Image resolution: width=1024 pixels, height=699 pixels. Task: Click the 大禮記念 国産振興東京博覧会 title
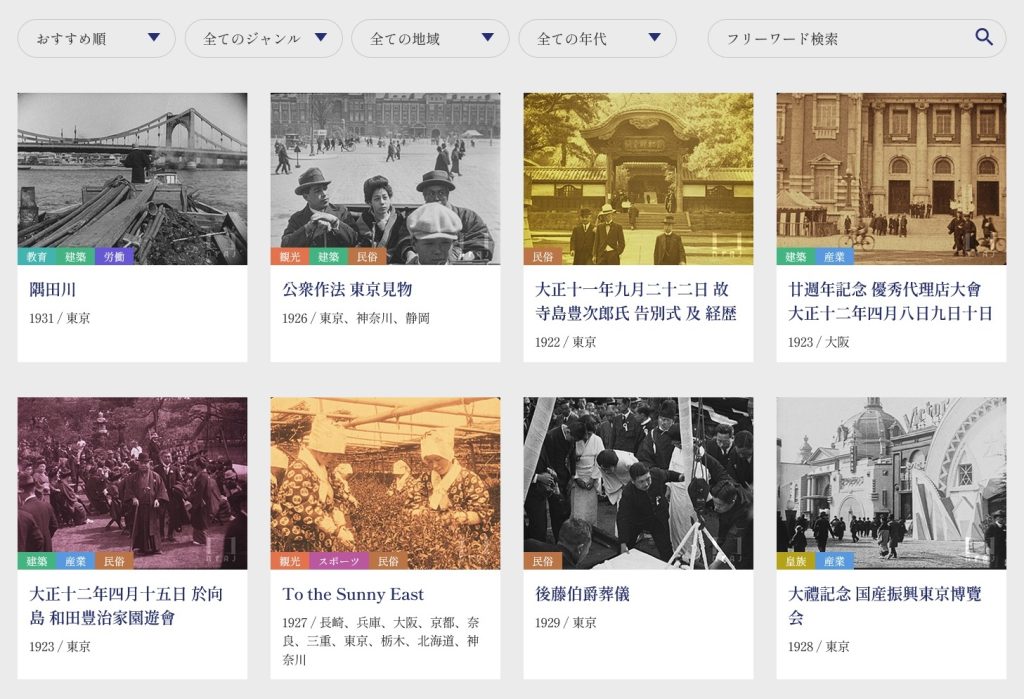click(x=885, y=605)
